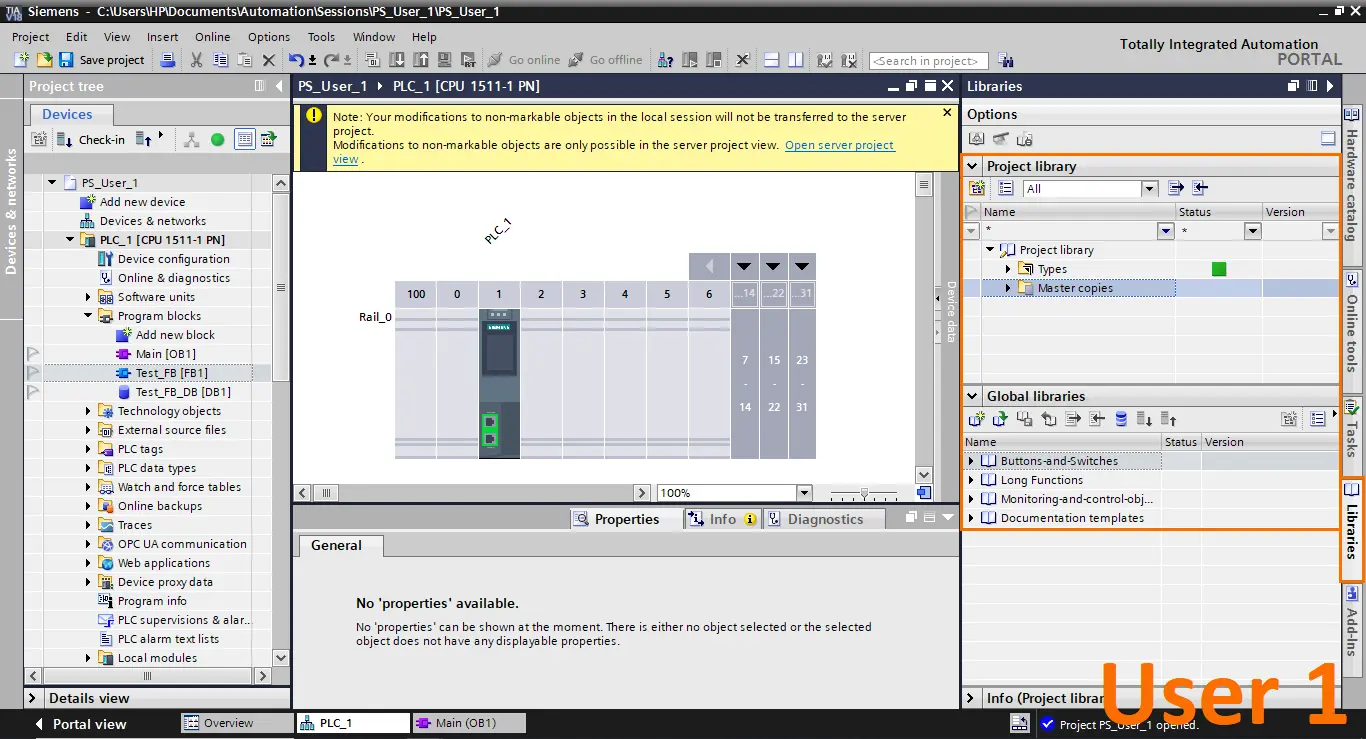Expand the Buttons-and-Switches global library
1366x739 pixels.
pyautogui.click(x=971, y=461)
